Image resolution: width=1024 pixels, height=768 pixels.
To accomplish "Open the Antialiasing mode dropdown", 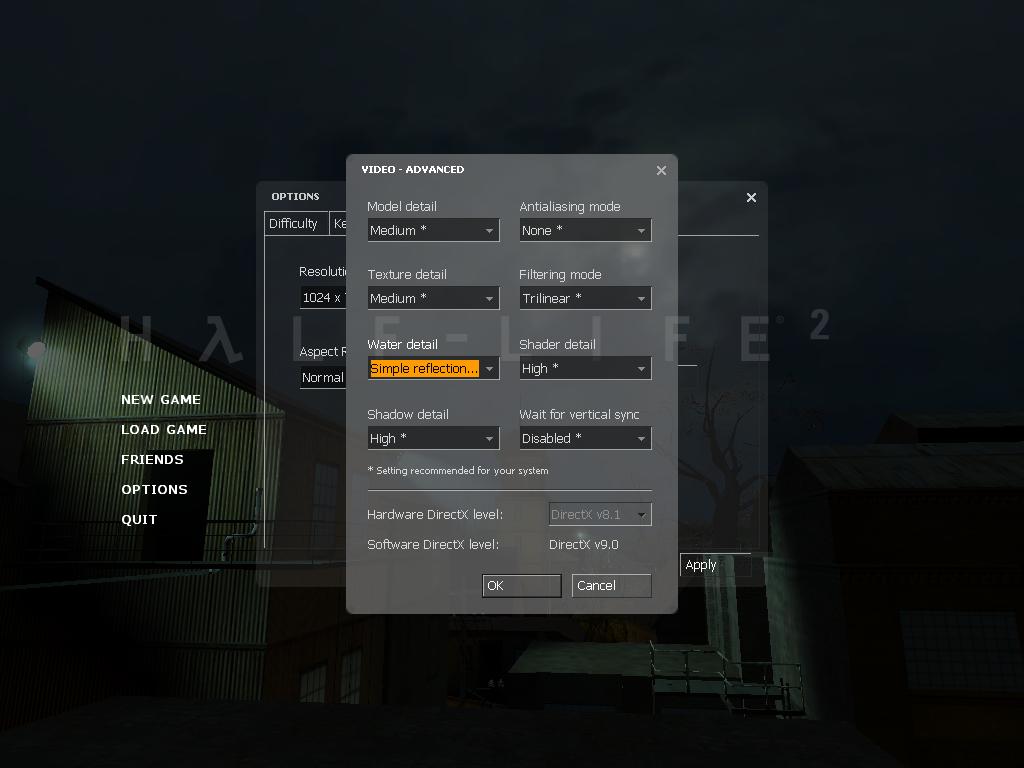I will 585,230.
